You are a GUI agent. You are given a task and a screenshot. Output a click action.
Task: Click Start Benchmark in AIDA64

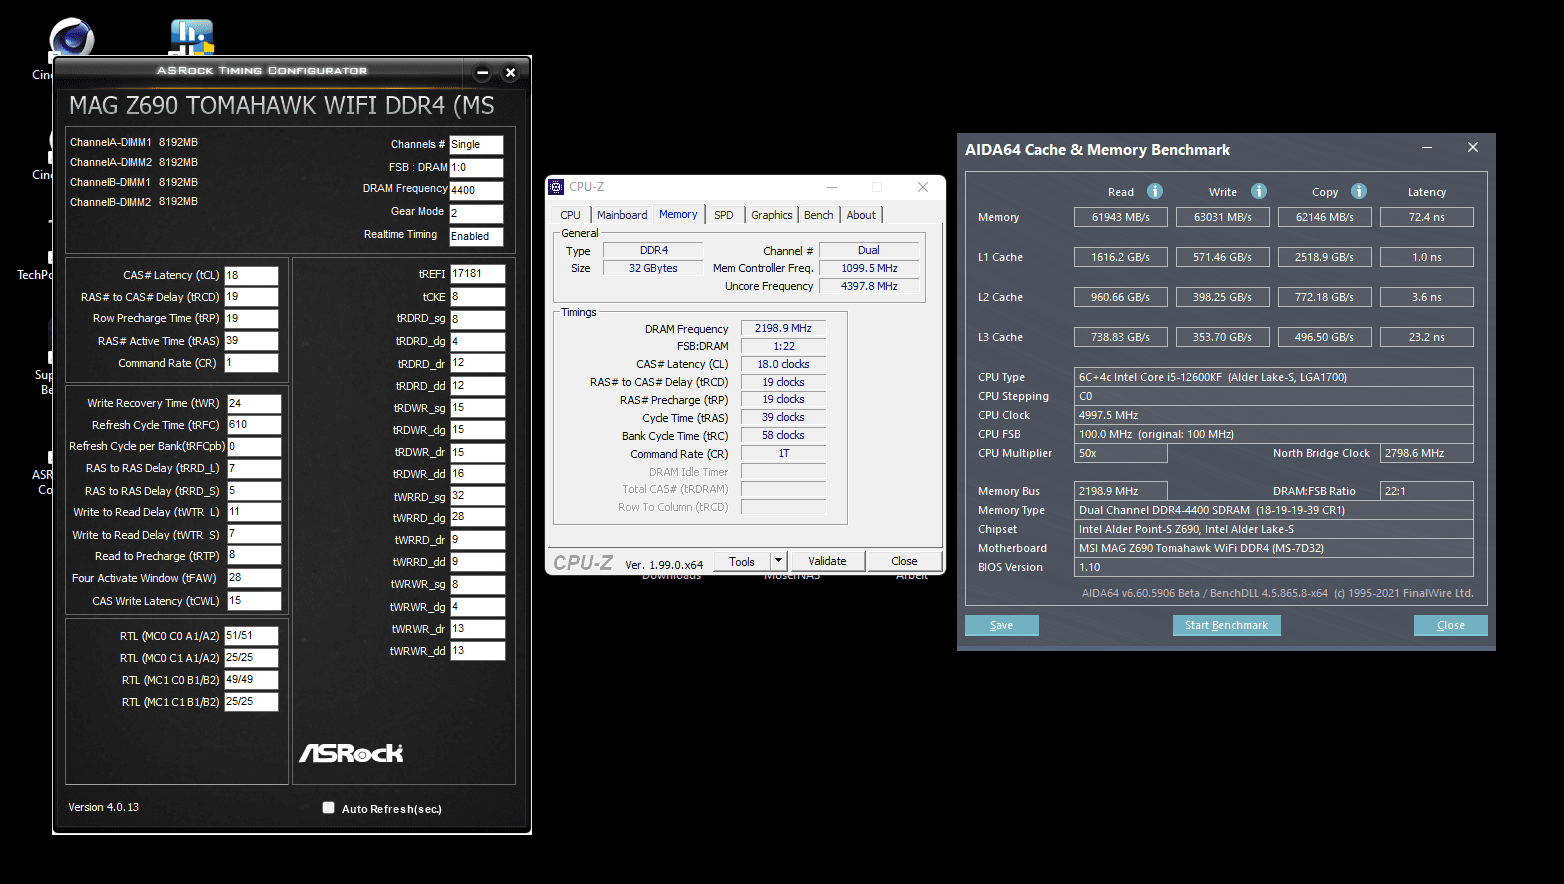pyautogui.click(x=1226, y=625)
